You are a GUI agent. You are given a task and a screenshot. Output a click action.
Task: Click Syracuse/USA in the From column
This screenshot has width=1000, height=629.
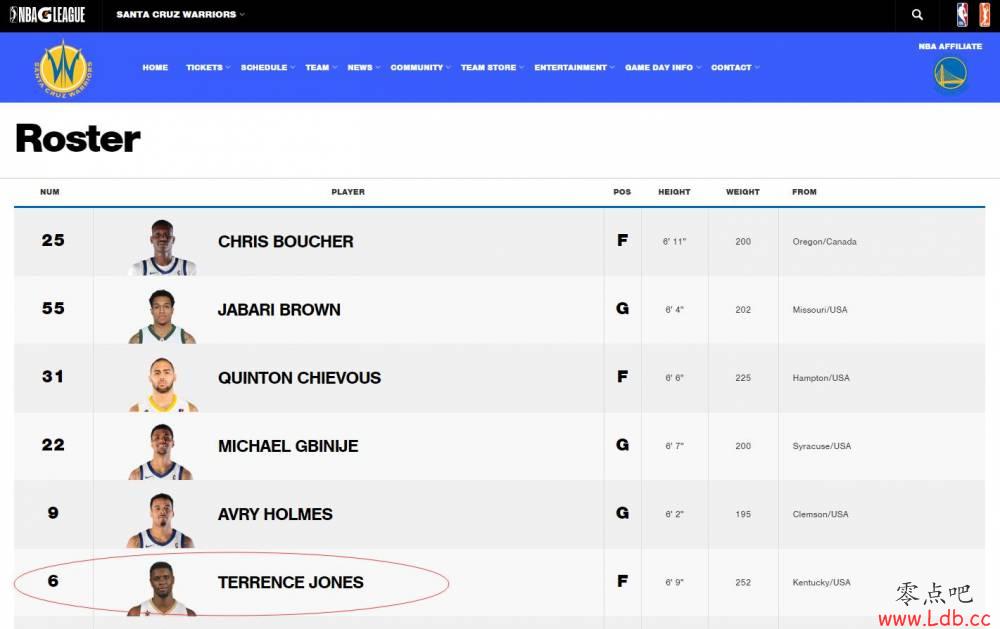822,447
